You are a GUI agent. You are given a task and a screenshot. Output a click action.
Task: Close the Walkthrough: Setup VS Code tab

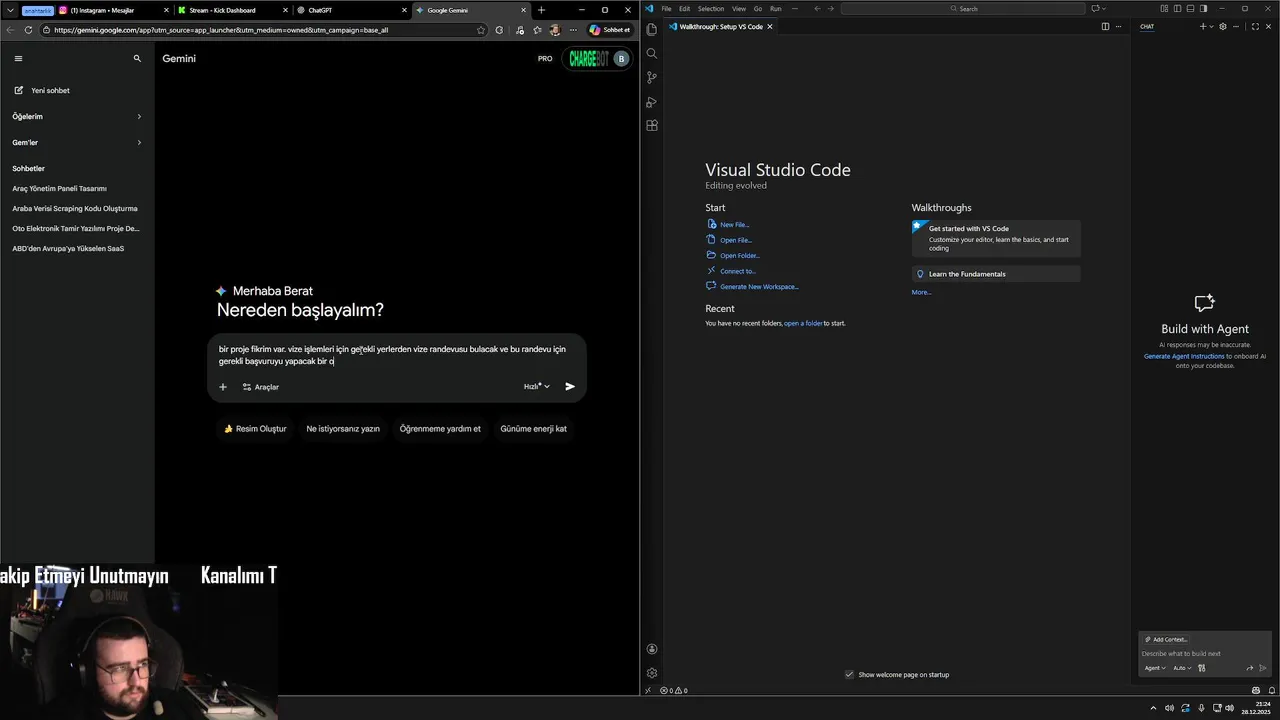pos(770,27)
